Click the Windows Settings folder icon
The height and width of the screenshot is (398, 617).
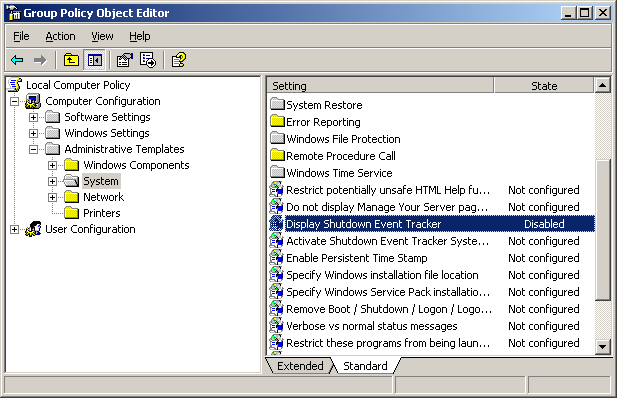(52, 133)
